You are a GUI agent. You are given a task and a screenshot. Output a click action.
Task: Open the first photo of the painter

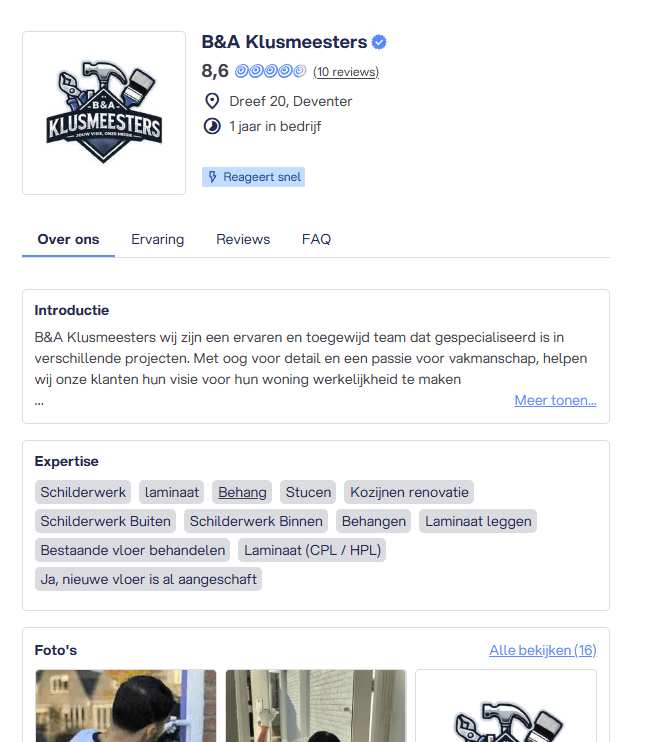point(126,706)
